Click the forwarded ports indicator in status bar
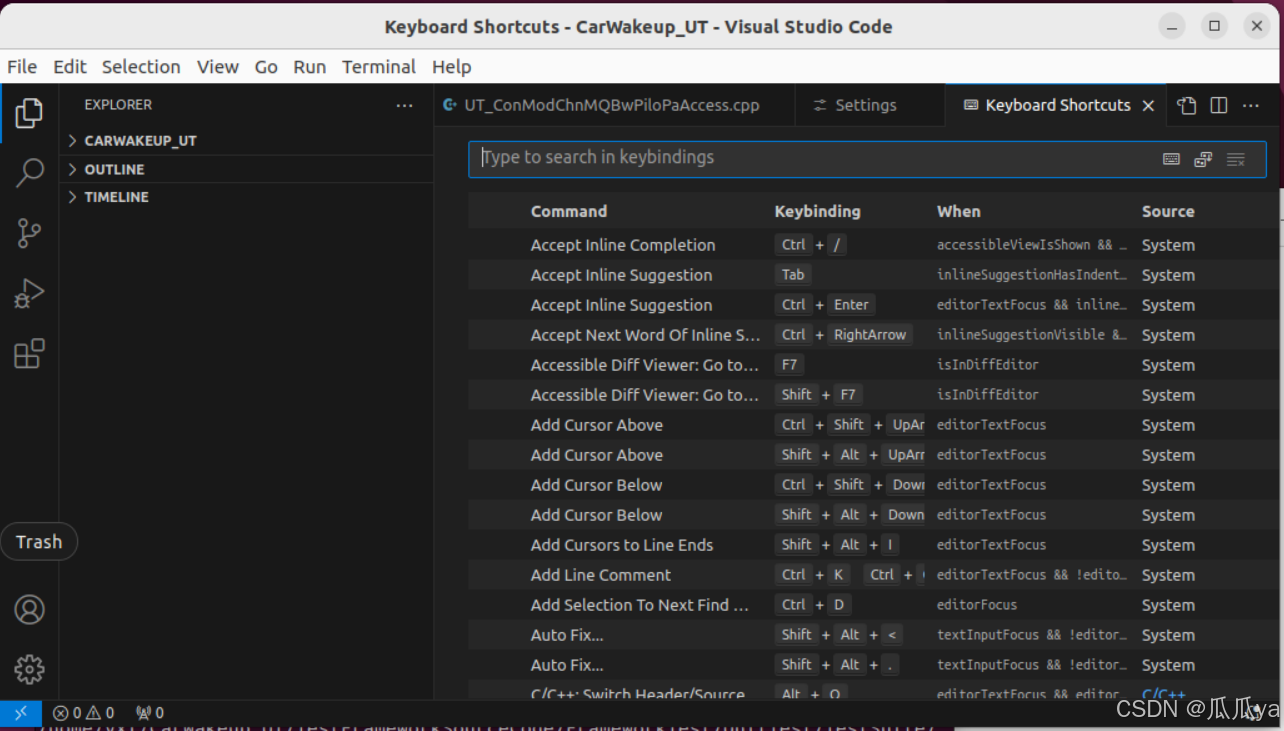This screenshot has width=1284, height=731. pyautogui.click(x=150, y=713)
